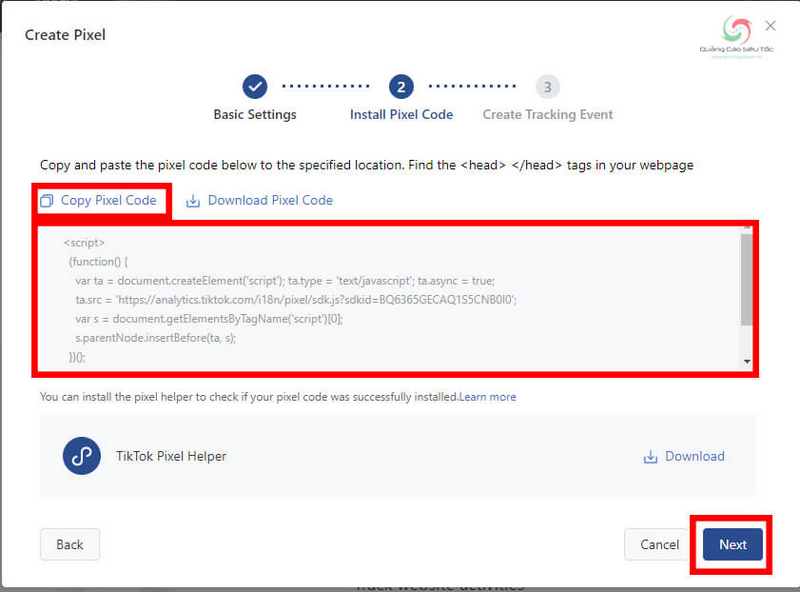Cancel the pixel creation

[659, 545]
